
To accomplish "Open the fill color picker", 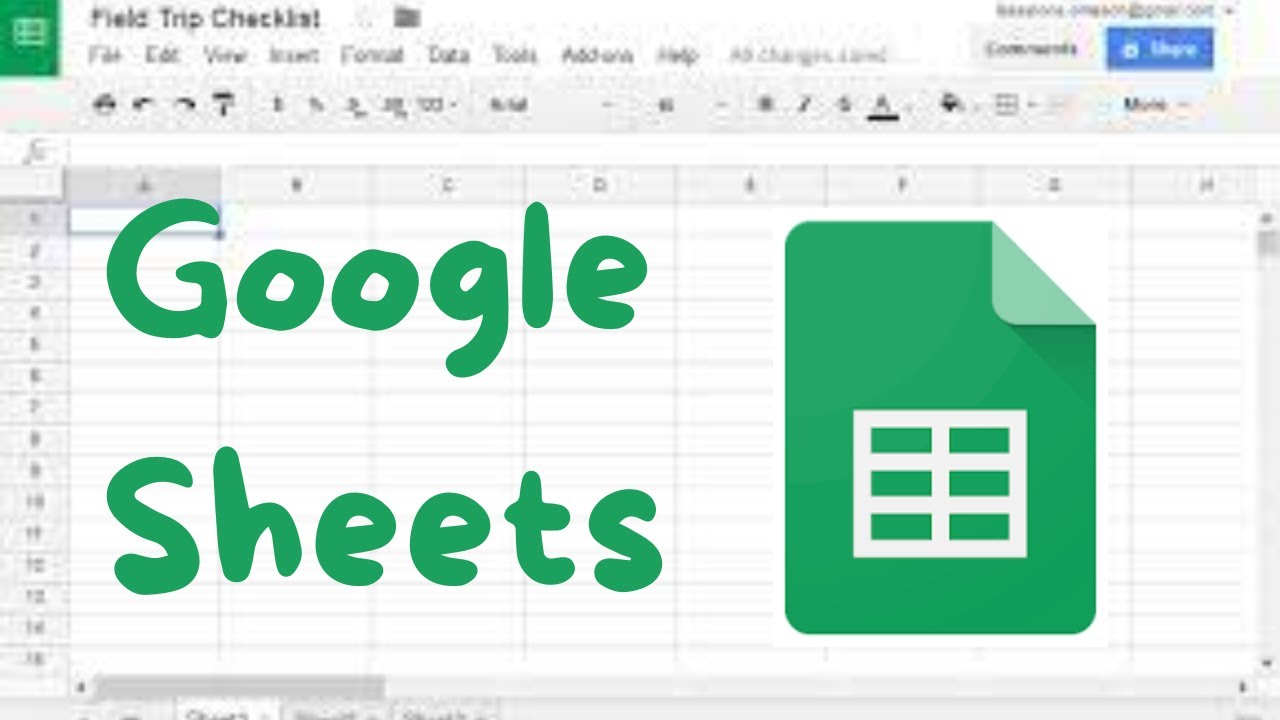I will point(952,104).
